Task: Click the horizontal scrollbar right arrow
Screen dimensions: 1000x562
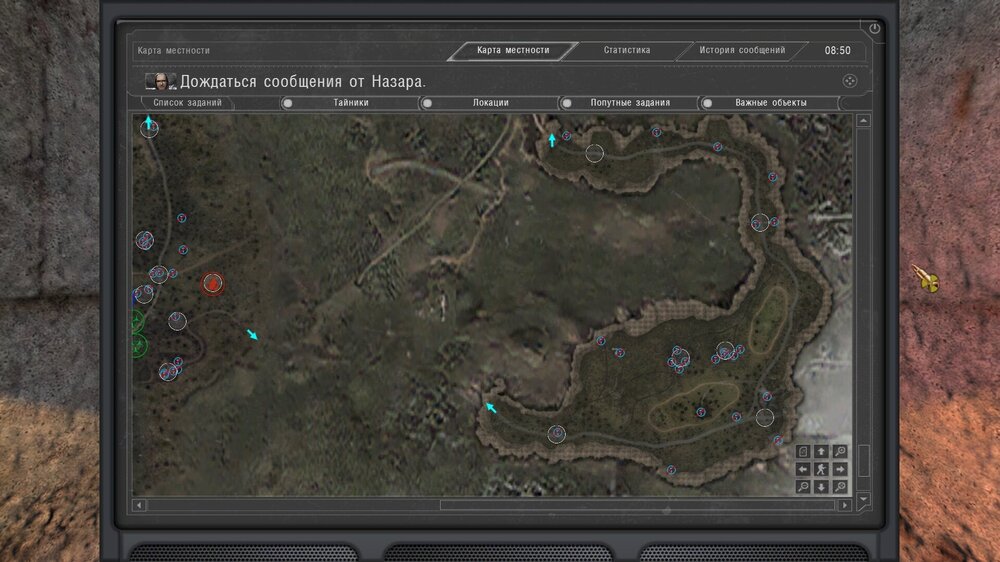Action: click(x=845, y=505)
